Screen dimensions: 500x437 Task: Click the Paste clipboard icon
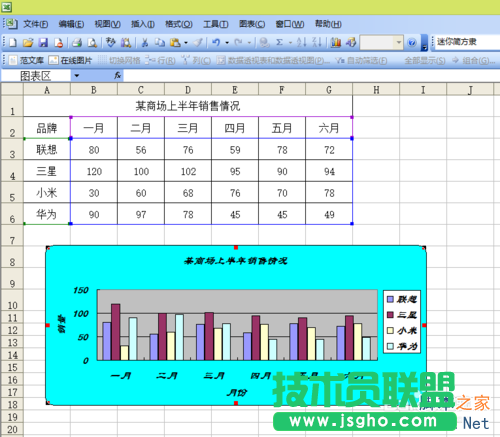(175, 42)
